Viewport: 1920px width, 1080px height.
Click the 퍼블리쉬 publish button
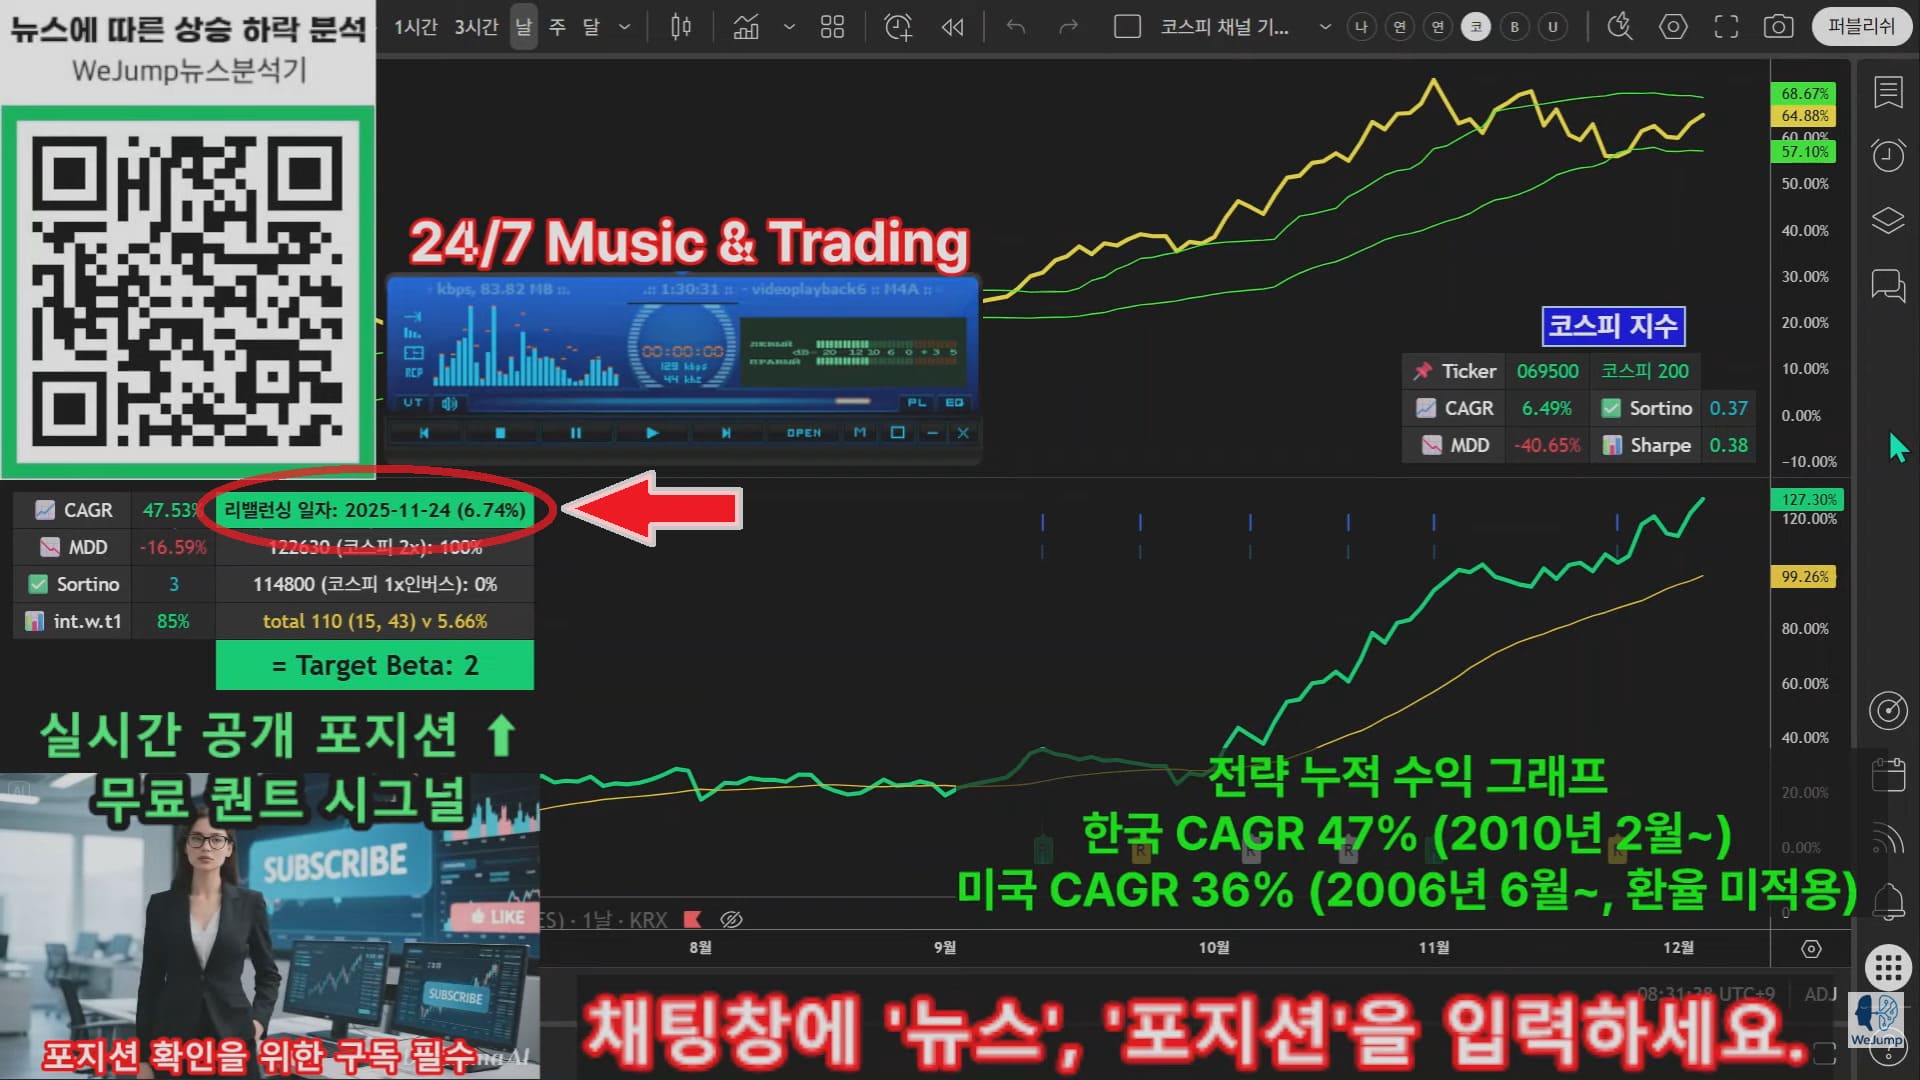tap(1861, 27)
